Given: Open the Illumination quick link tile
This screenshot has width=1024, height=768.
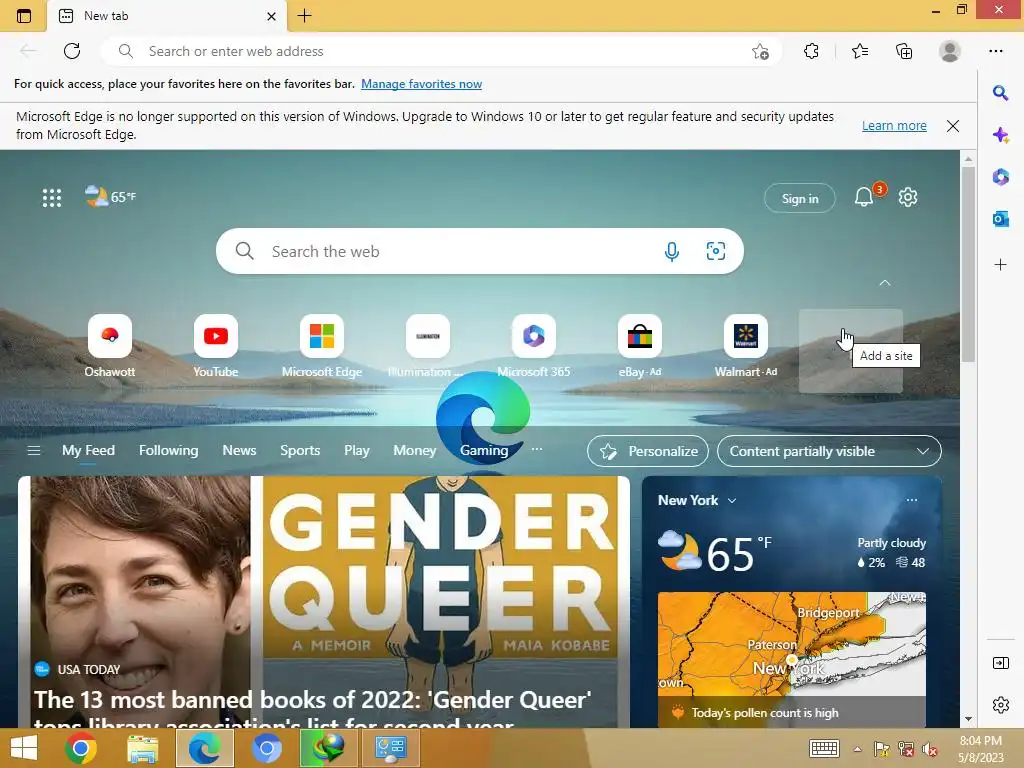Looking at the screenshot, I should tap(428, 346).
